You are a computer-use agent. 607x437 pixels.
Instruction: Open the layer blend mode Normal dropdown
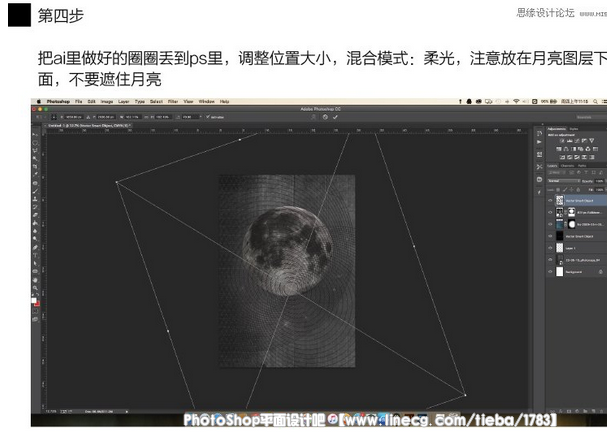tap(564, 181)
